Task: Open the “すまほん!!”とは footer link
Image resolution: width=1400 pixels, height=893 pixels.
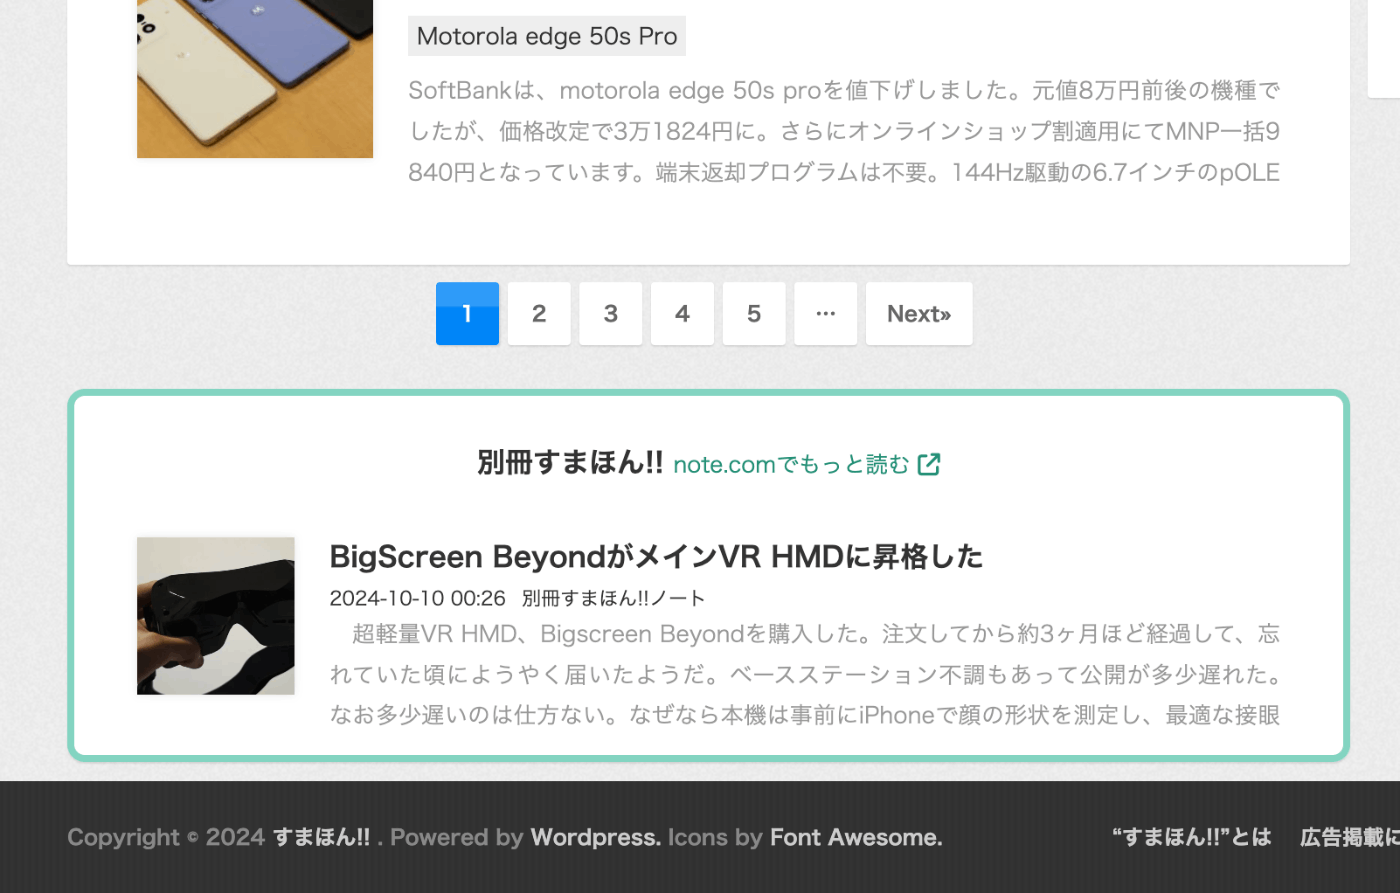Action: [x=1192, y=837]
